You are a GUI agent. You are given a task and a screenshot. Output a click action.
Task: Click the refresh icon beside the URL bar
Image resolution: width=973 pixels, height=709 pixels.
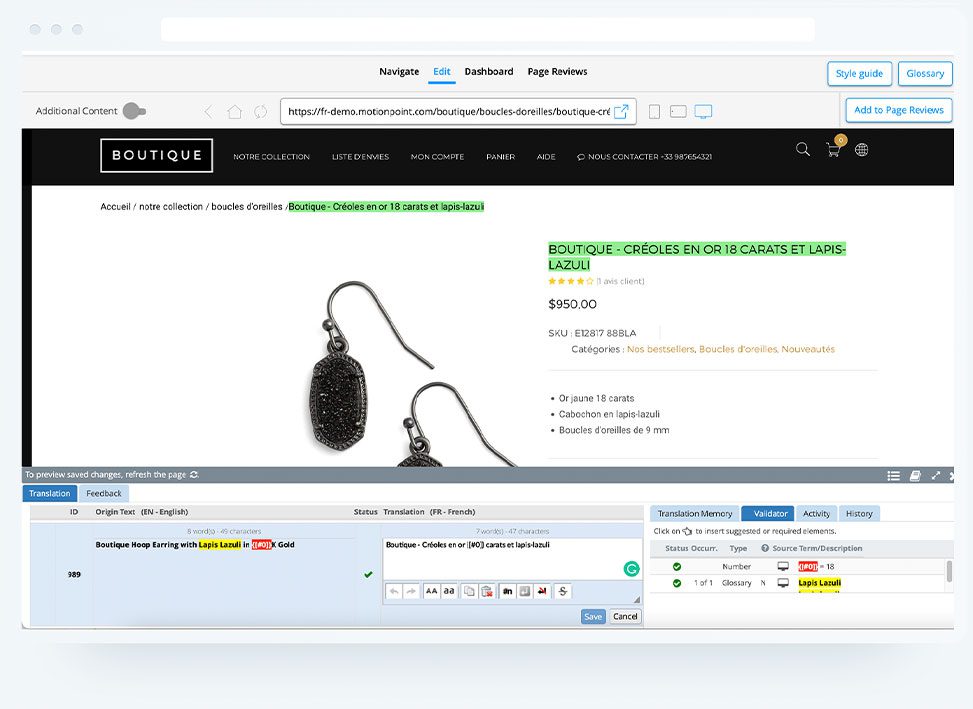(x=261, y=112)
